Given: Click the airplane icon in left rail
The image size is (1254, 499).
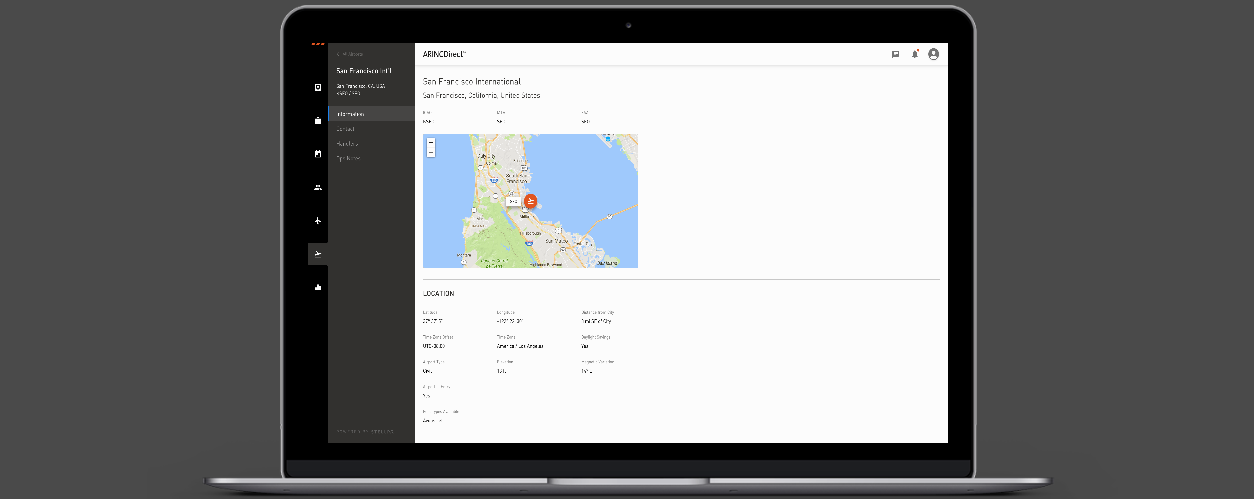Looking at the screenshot, I should (318, 220).
